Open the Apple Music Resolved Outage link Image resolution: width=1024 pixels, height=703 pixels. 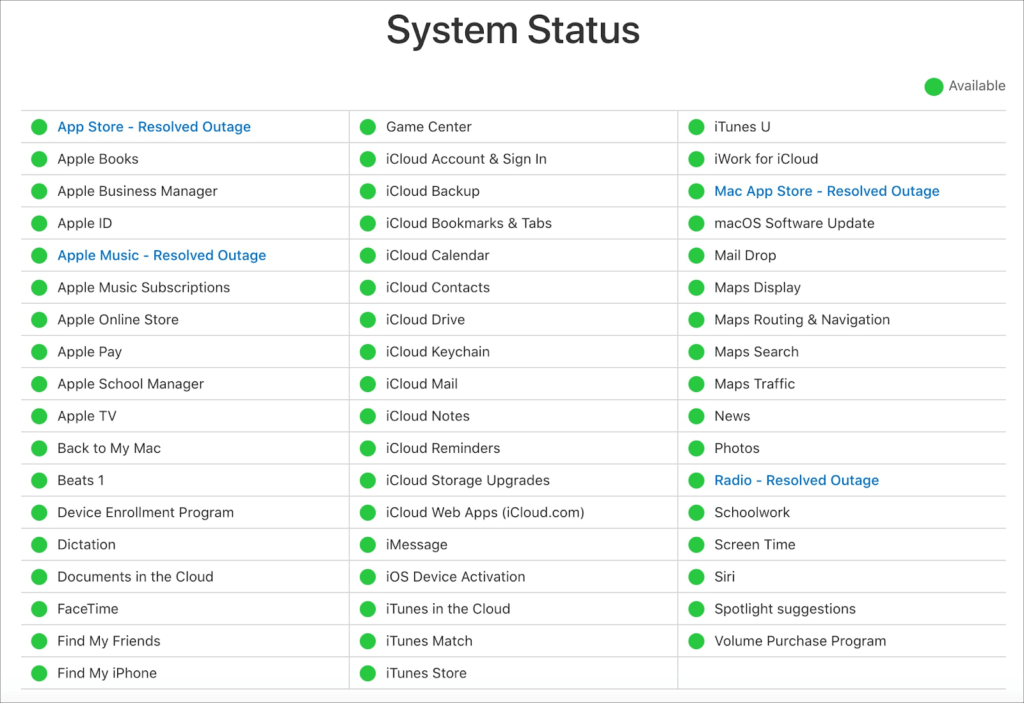[161, 255]
